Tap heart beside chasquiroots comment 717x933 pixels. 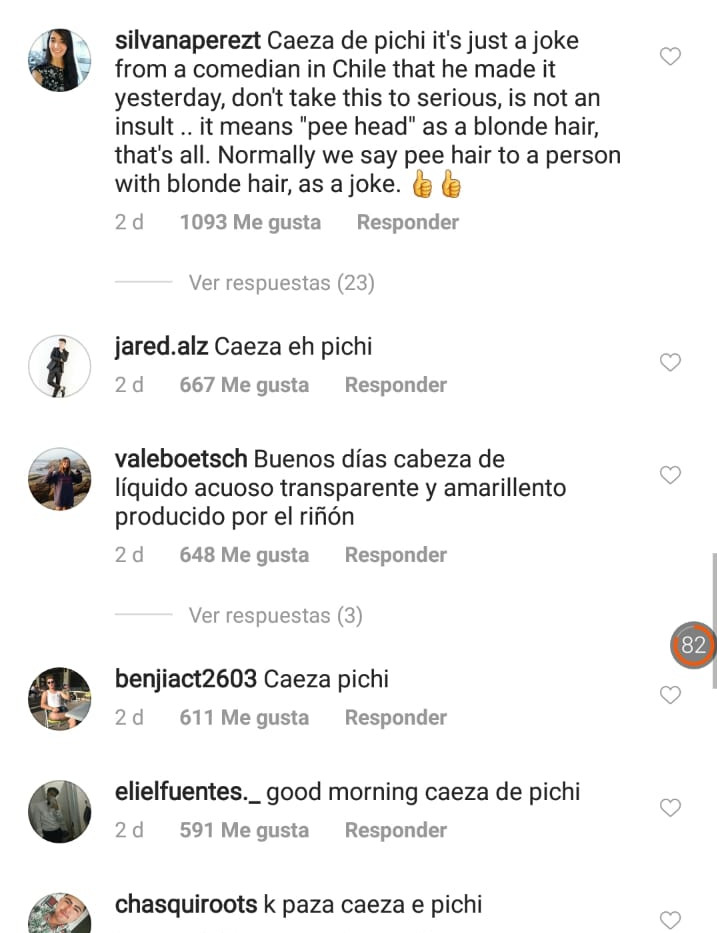671,920
